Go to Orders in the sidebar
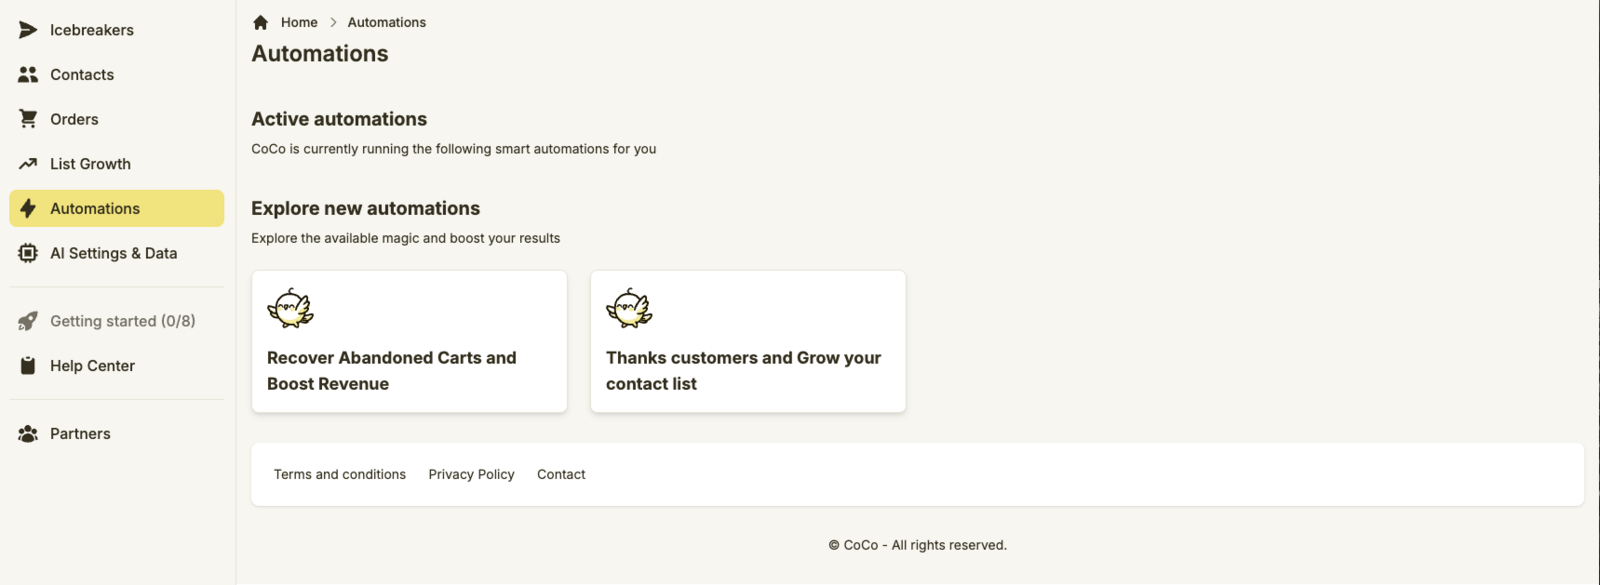Screen dimensions: 1600x585 click(74, 119)
